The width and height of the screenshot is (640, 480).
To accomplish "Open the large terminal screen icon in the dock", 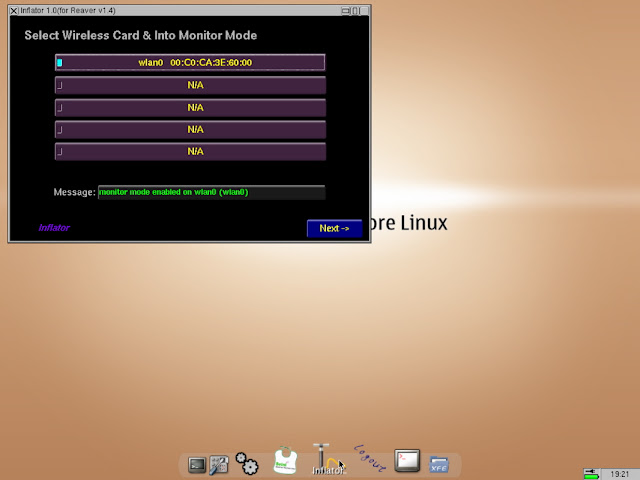I will pyautogui.click(x=407, y=460).
